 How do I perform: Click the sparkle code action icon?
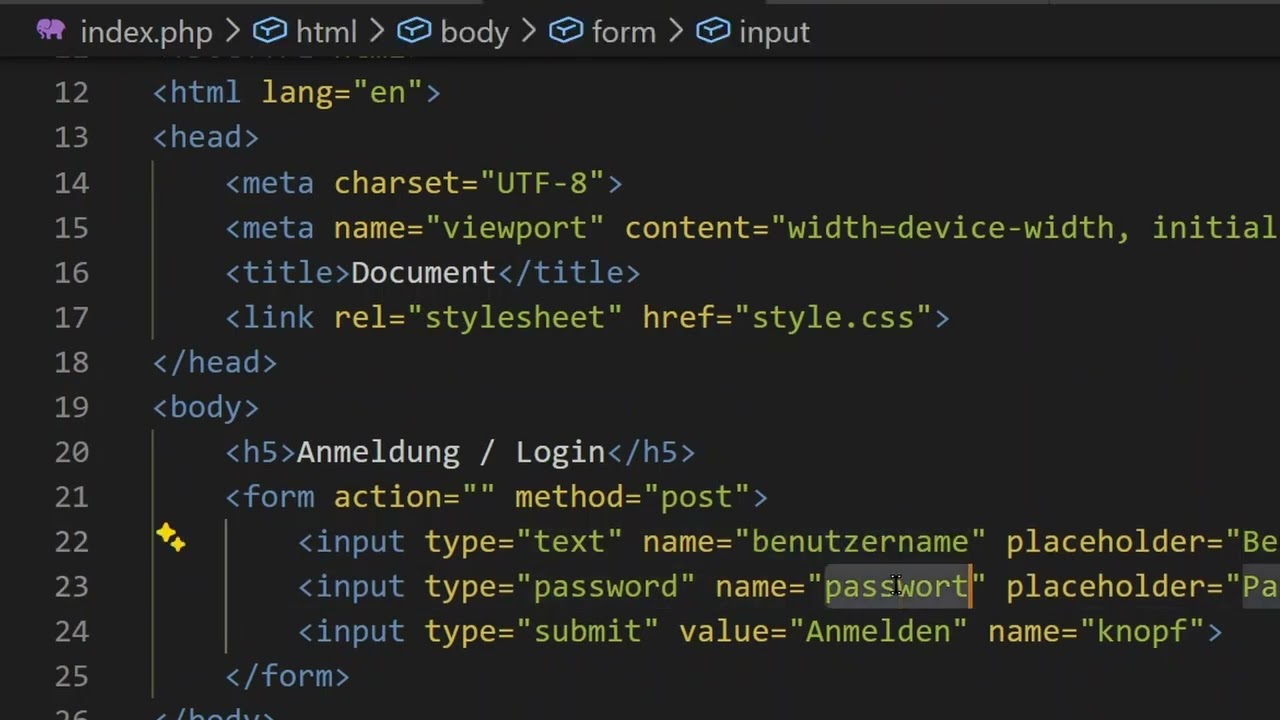pyautogui.click(x=170, y=538)
